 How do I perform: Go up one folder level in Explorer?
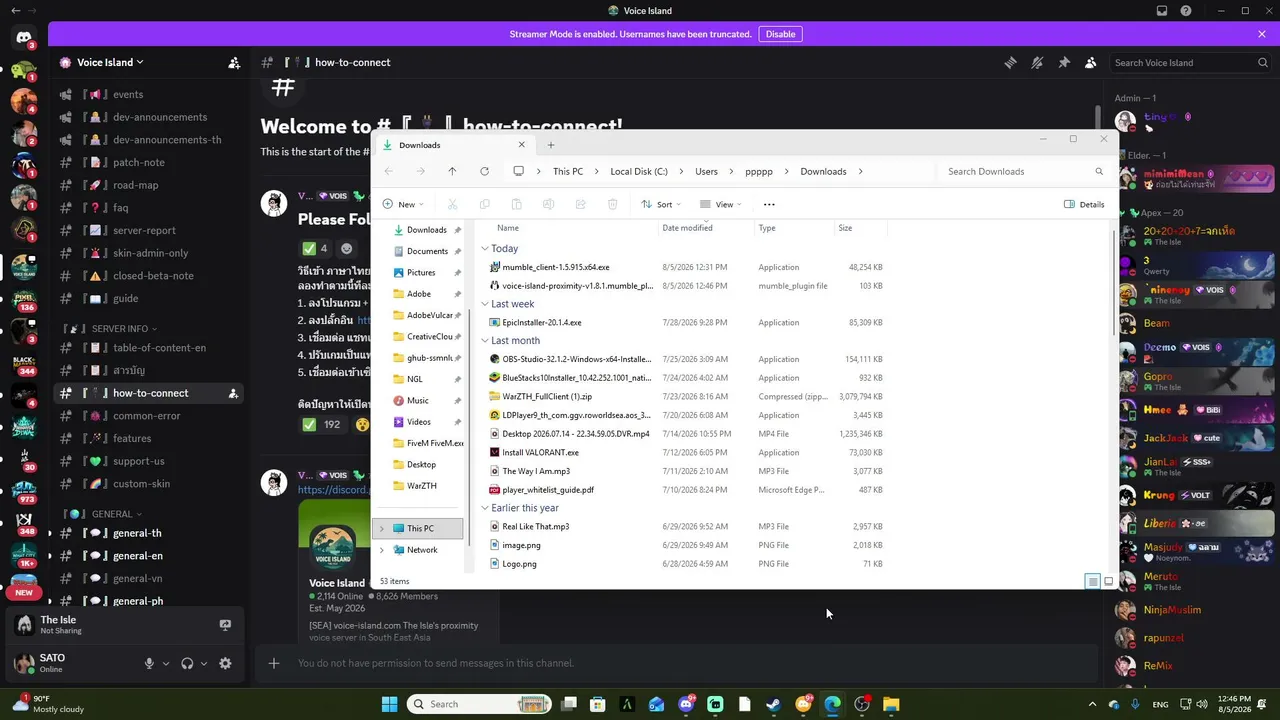point(452,171)
